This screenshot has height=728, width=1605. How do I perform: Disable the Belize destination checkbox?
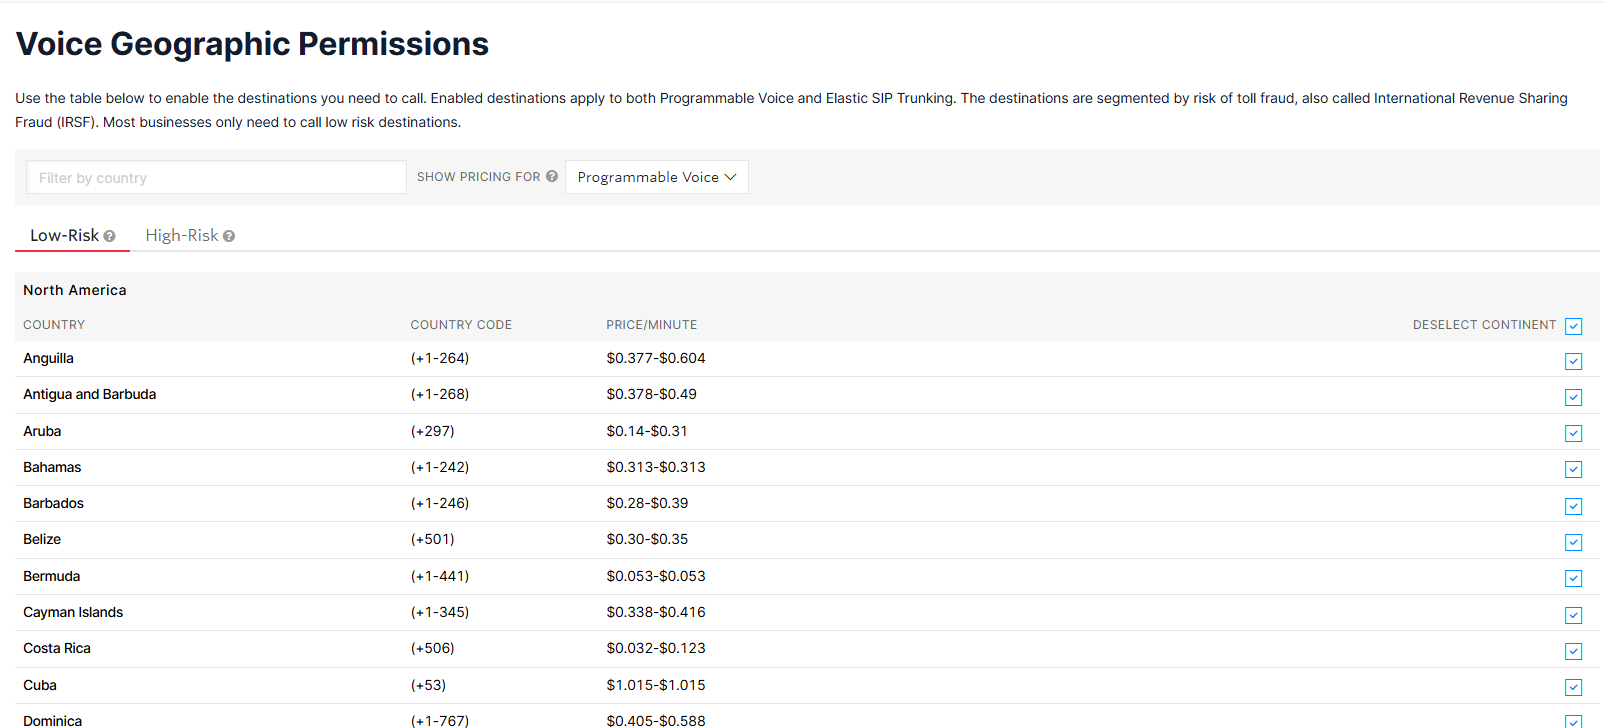point(1573,542)
